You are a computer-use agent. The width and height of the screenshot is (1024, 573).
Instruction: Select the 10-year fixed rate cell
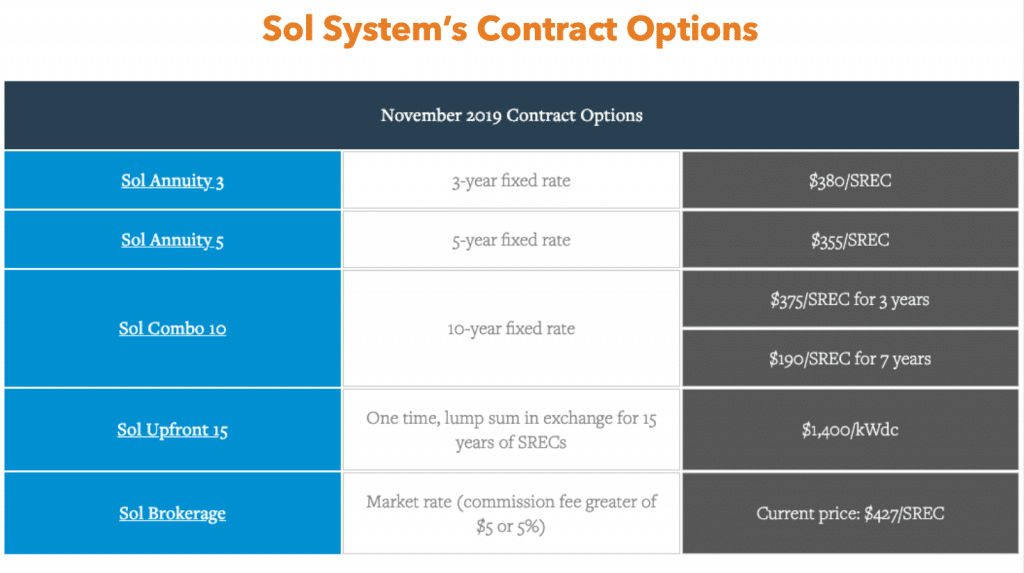pos(511,328)
